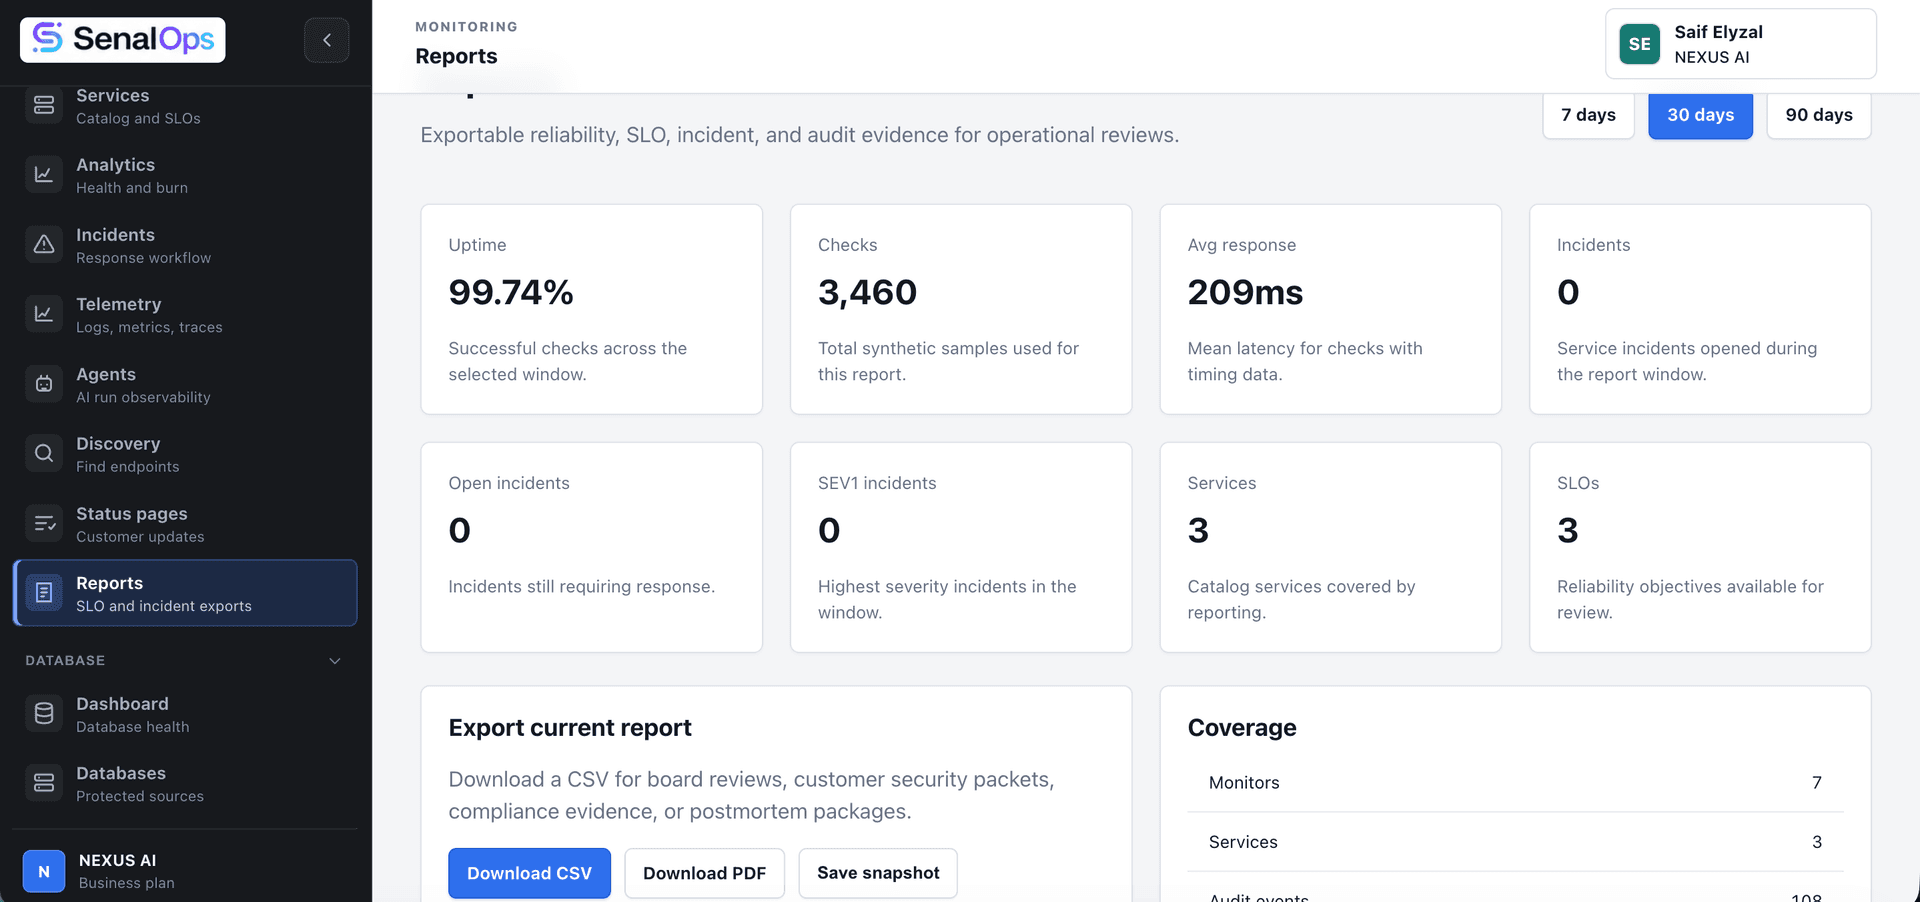Click the Avg response 209ms card
This screenshot has height=902, width=1920.
(x=1330, y=309)
